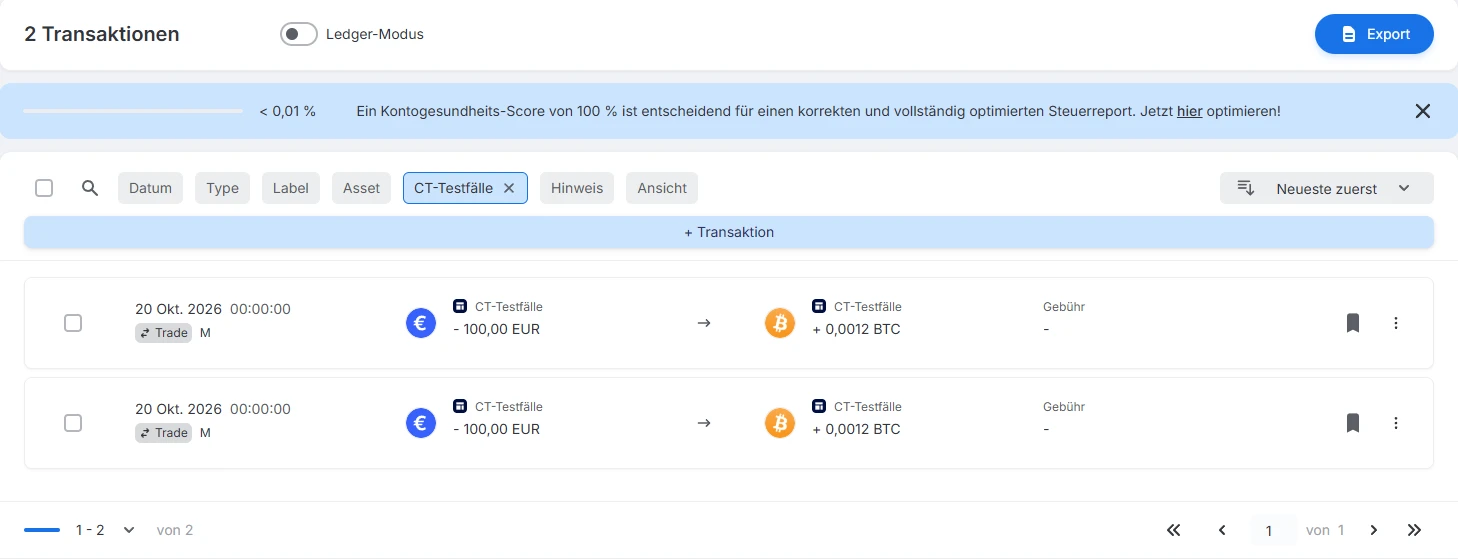Select the first transaction row's checkbox
The width and height of the screenshot is (1458, 559).
pos(73,323)
